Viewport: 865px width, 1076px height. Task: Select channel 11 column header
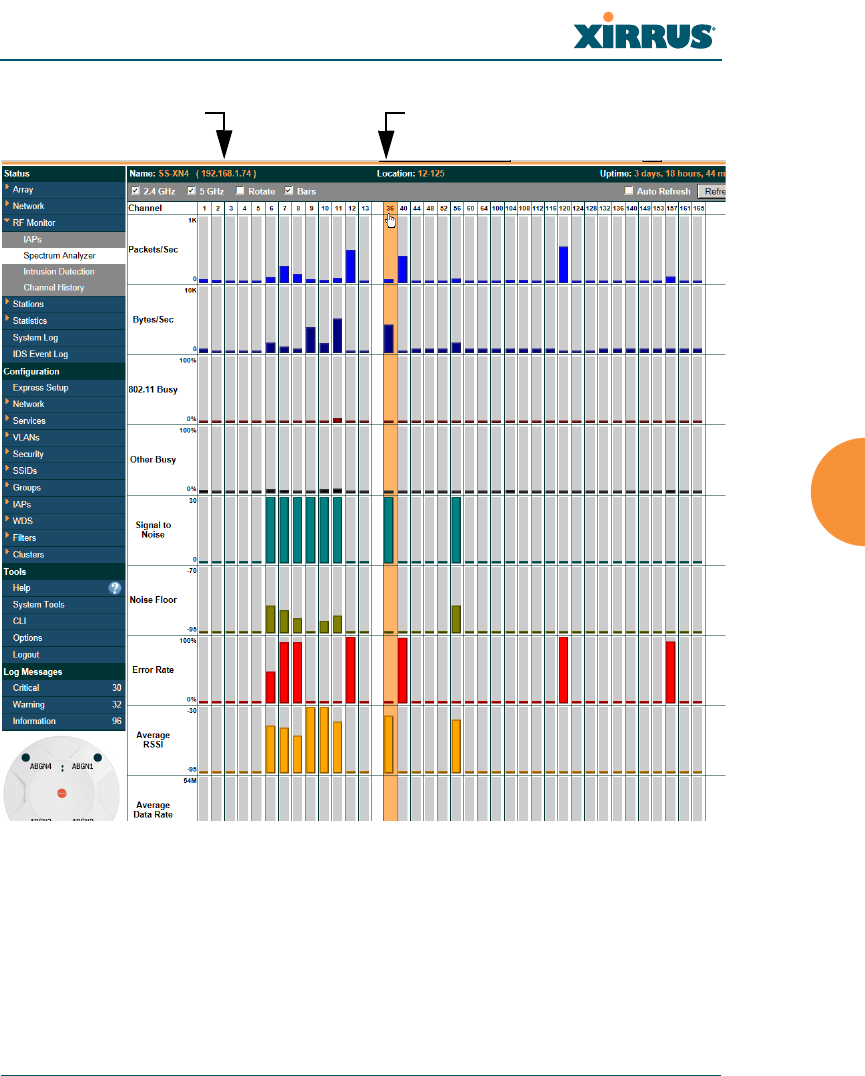[338, 208]
